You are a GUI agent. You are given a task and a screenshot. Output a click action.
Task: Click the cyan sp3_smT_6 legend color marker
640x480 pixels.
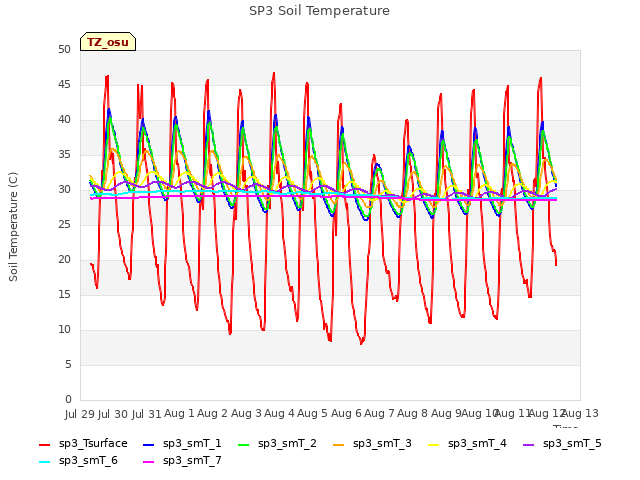click(44, 462)
